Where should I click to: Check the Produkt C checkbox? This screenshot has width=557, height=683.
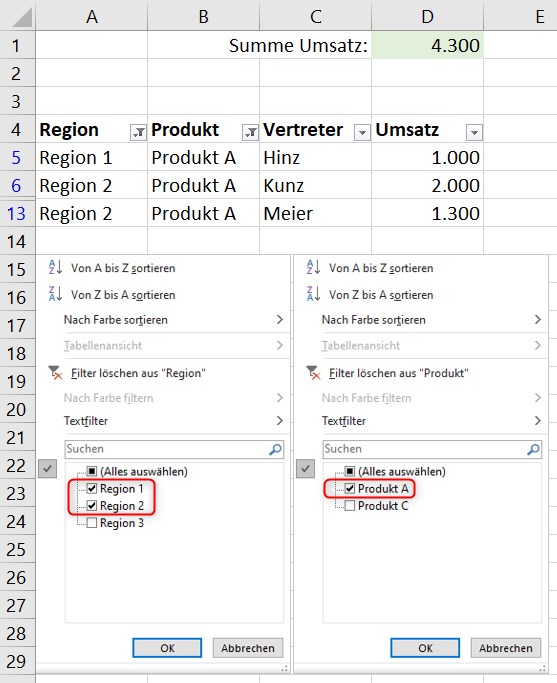pos(349,505)
